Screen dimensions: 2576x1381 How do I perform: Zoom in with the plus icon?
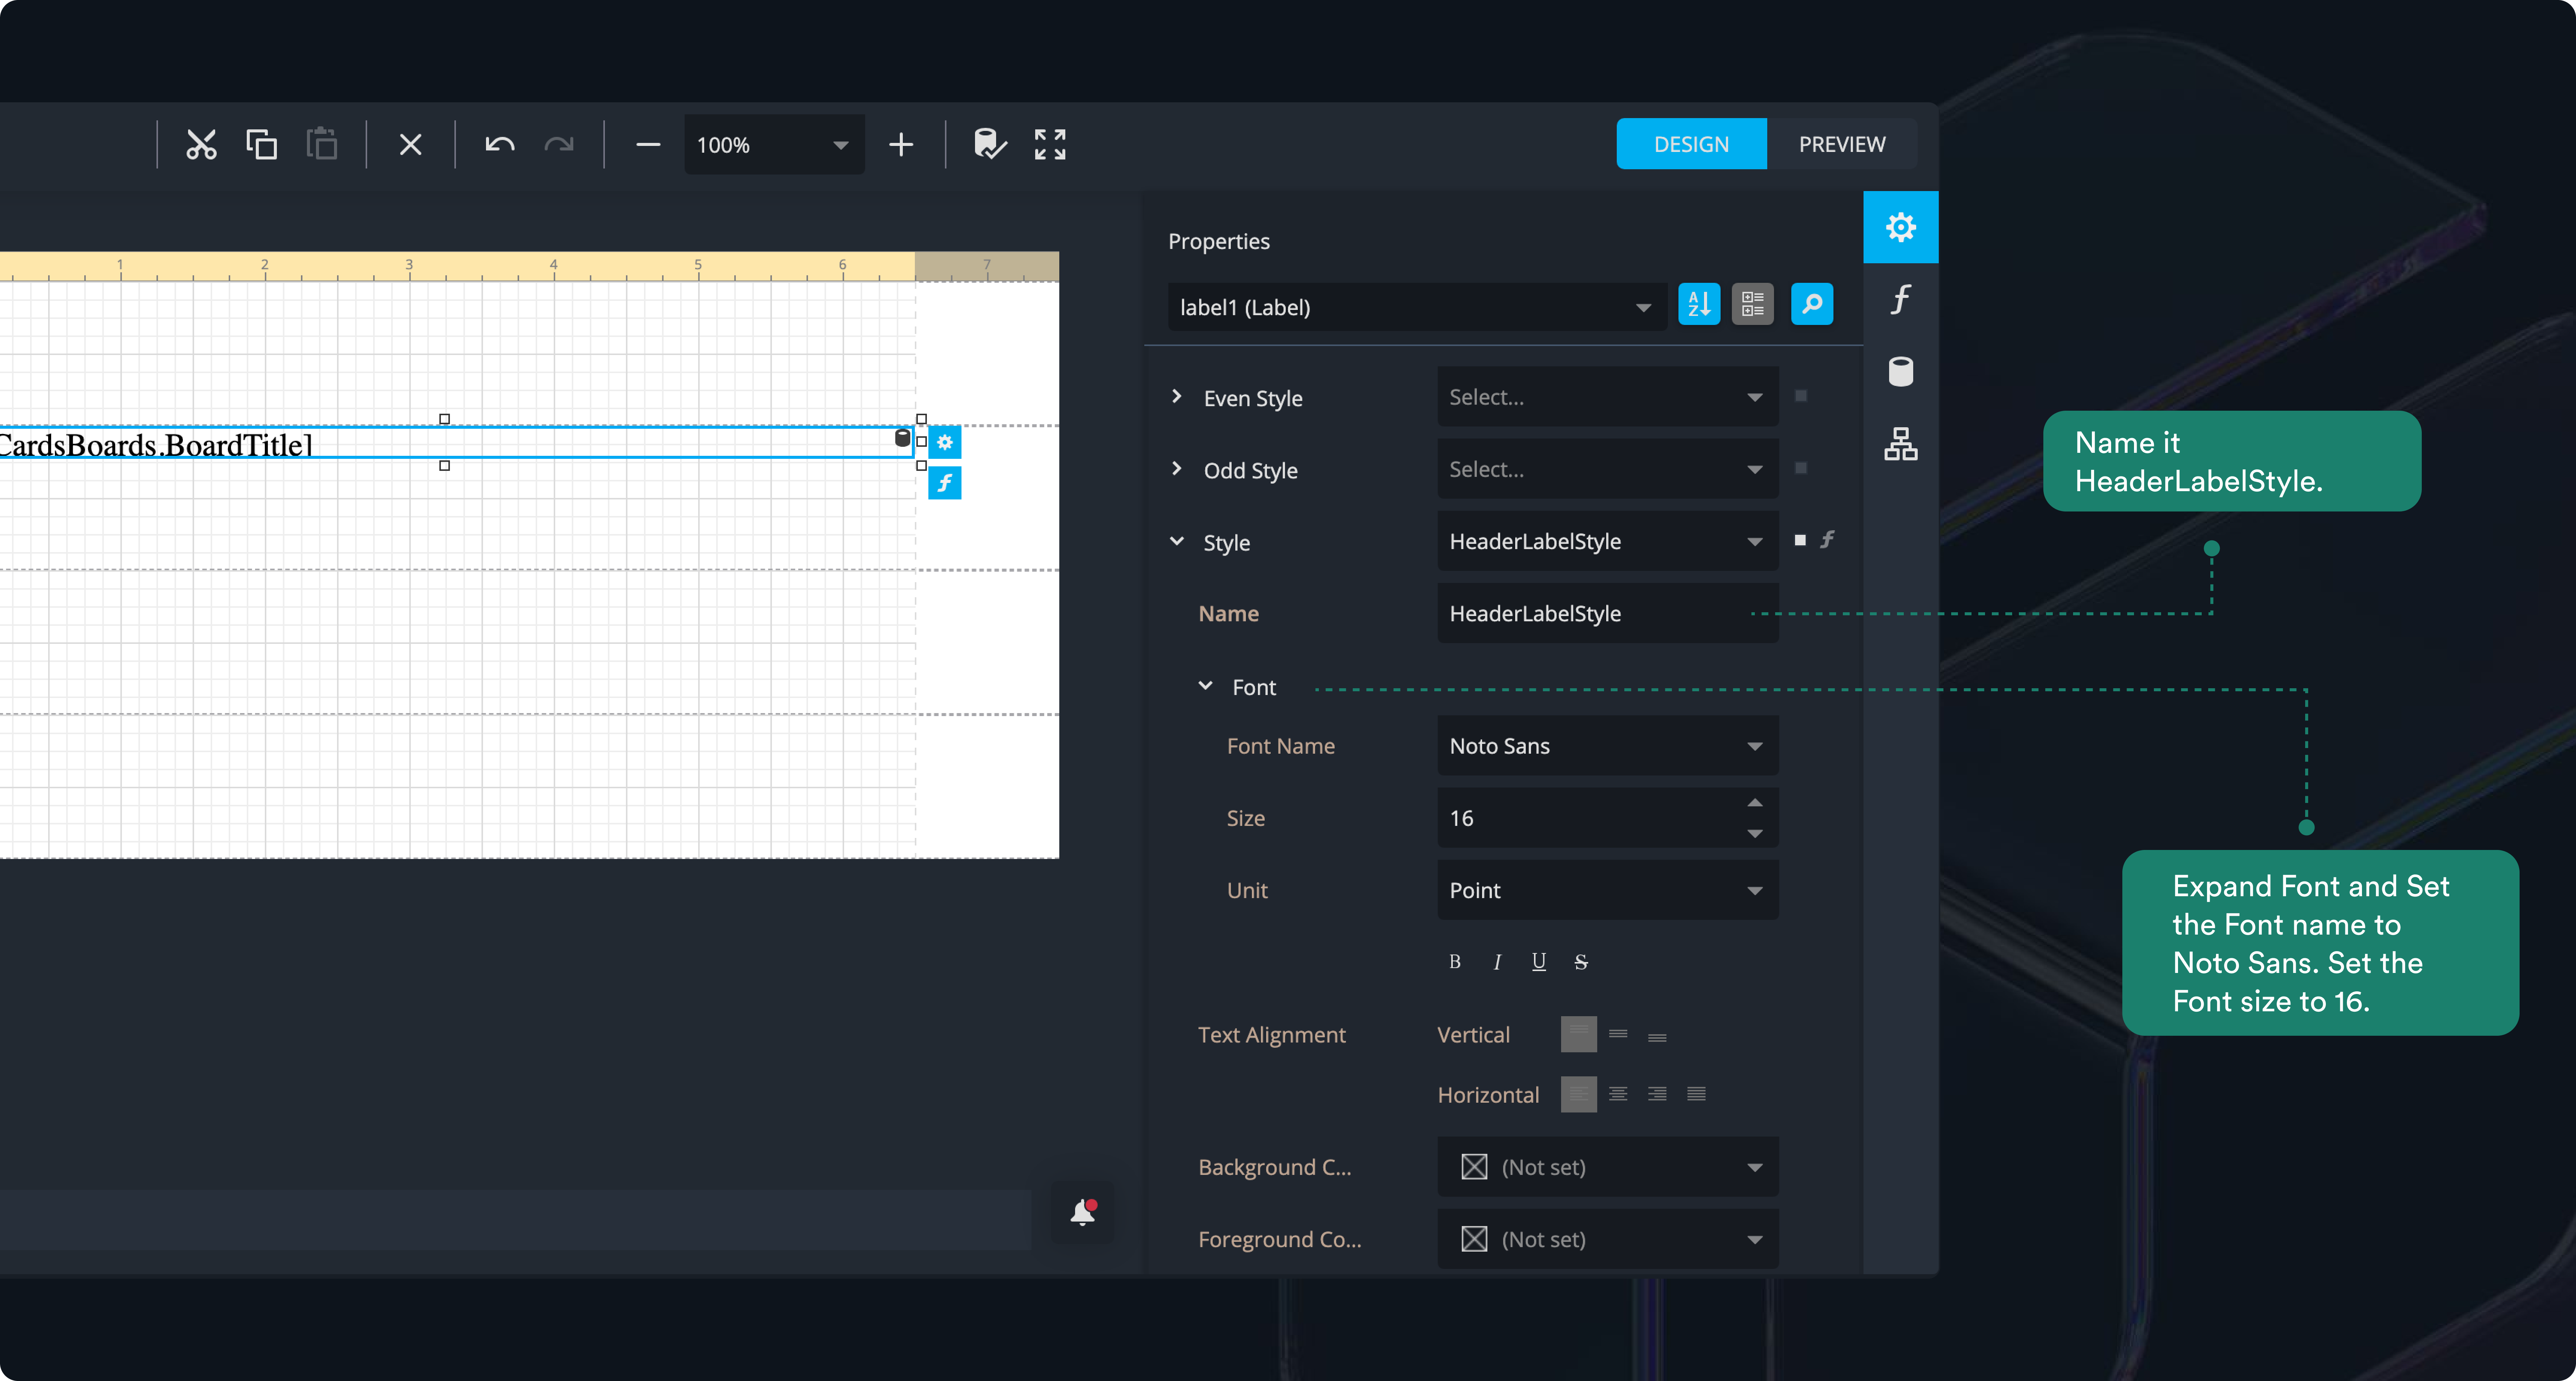(x=901, y=145)
